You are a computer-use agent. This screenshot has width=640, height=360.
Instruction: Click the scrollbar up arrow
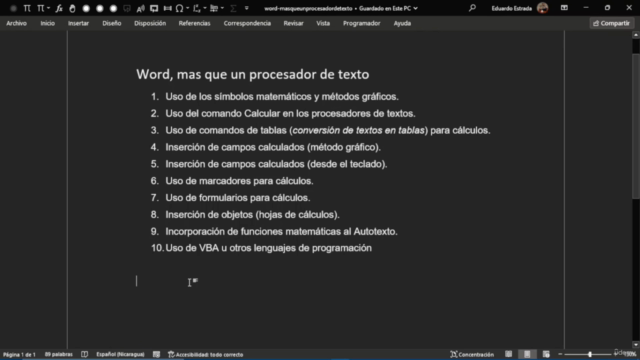[x=636, y=35]
